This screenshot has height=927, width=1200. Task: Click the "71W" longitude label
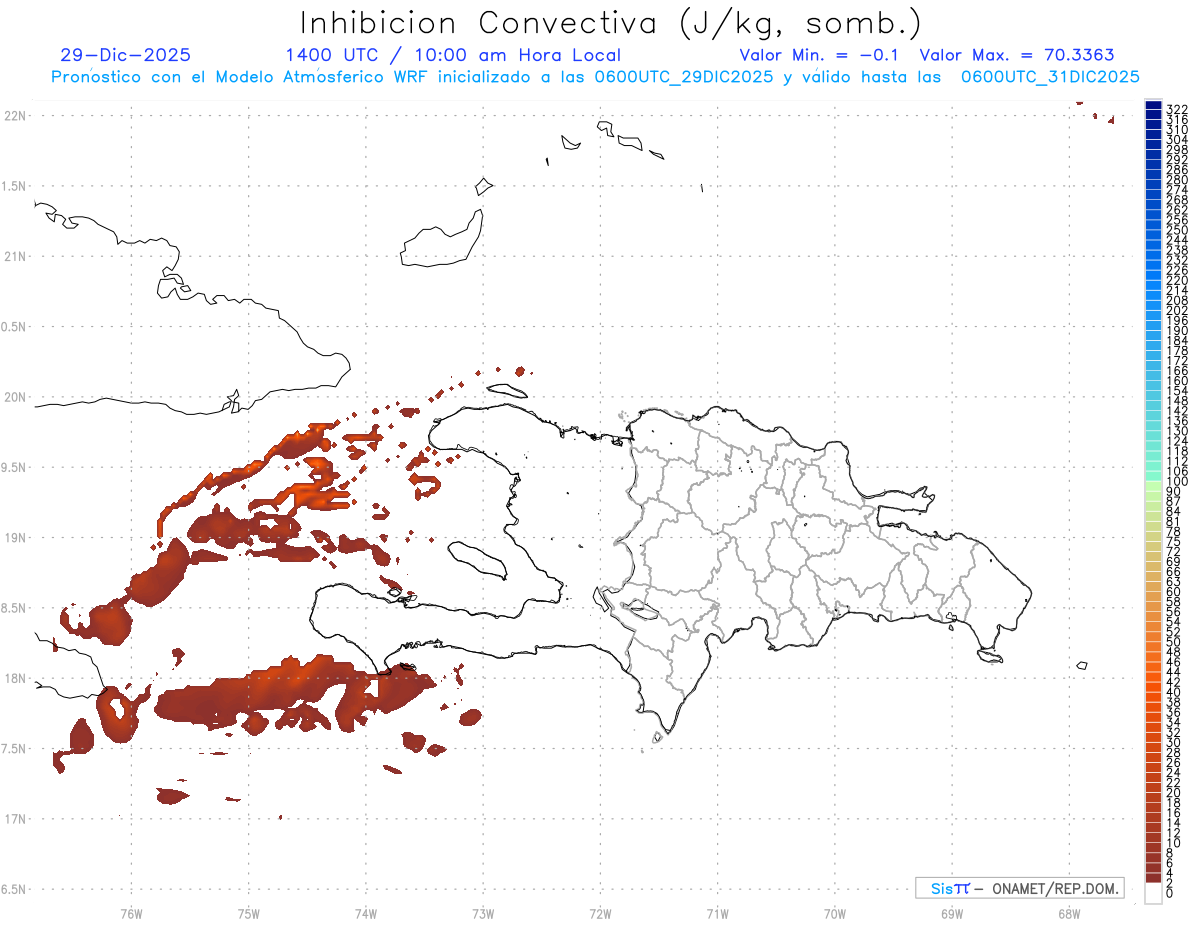[x=717, y=913]
